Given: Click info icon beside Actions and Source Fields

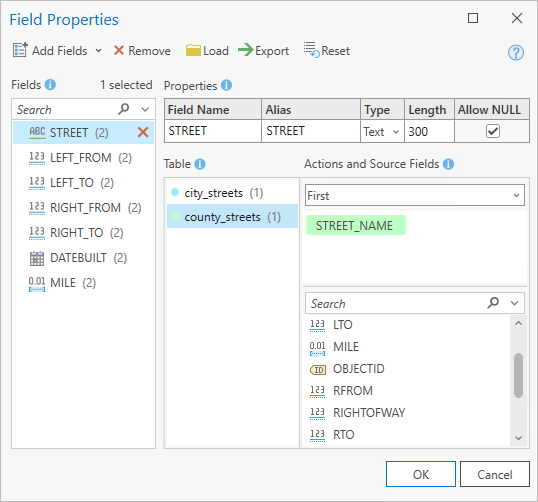Looking at the screenshot, I should pyautogui.click(x=448, y=164).
